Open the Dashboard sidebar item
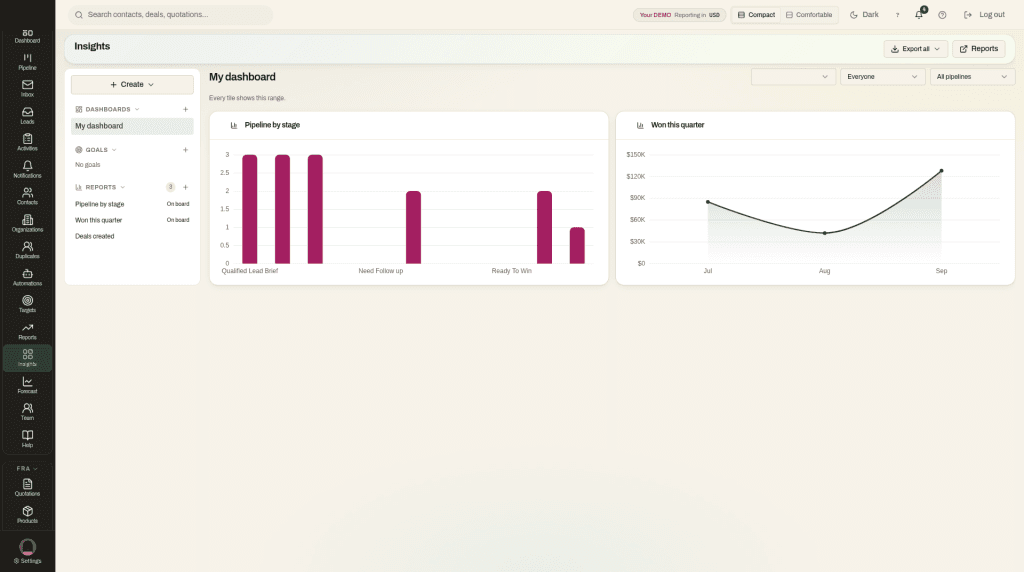Screen dimensions: 1024x572 pos(27,36)
